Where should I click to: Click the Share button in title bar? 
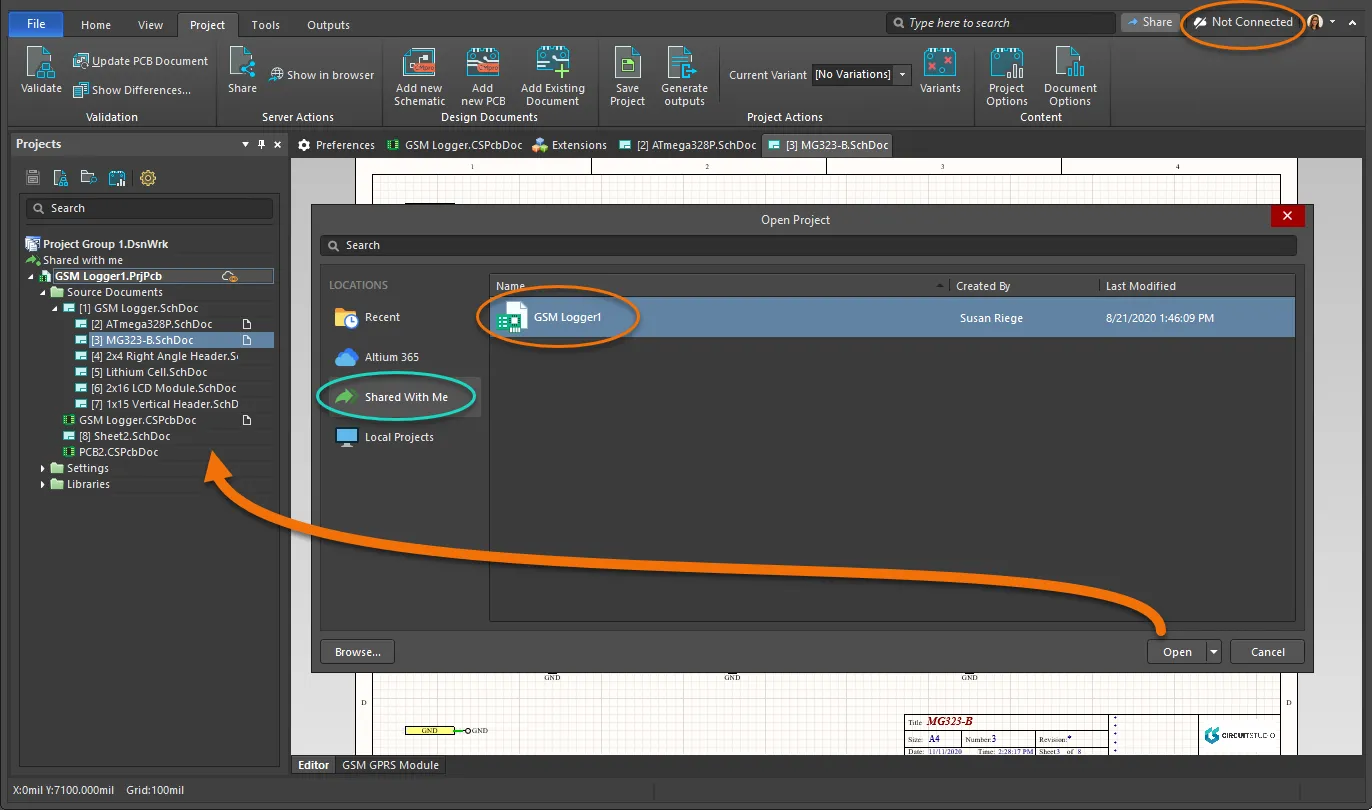[x=1149, y=22]
